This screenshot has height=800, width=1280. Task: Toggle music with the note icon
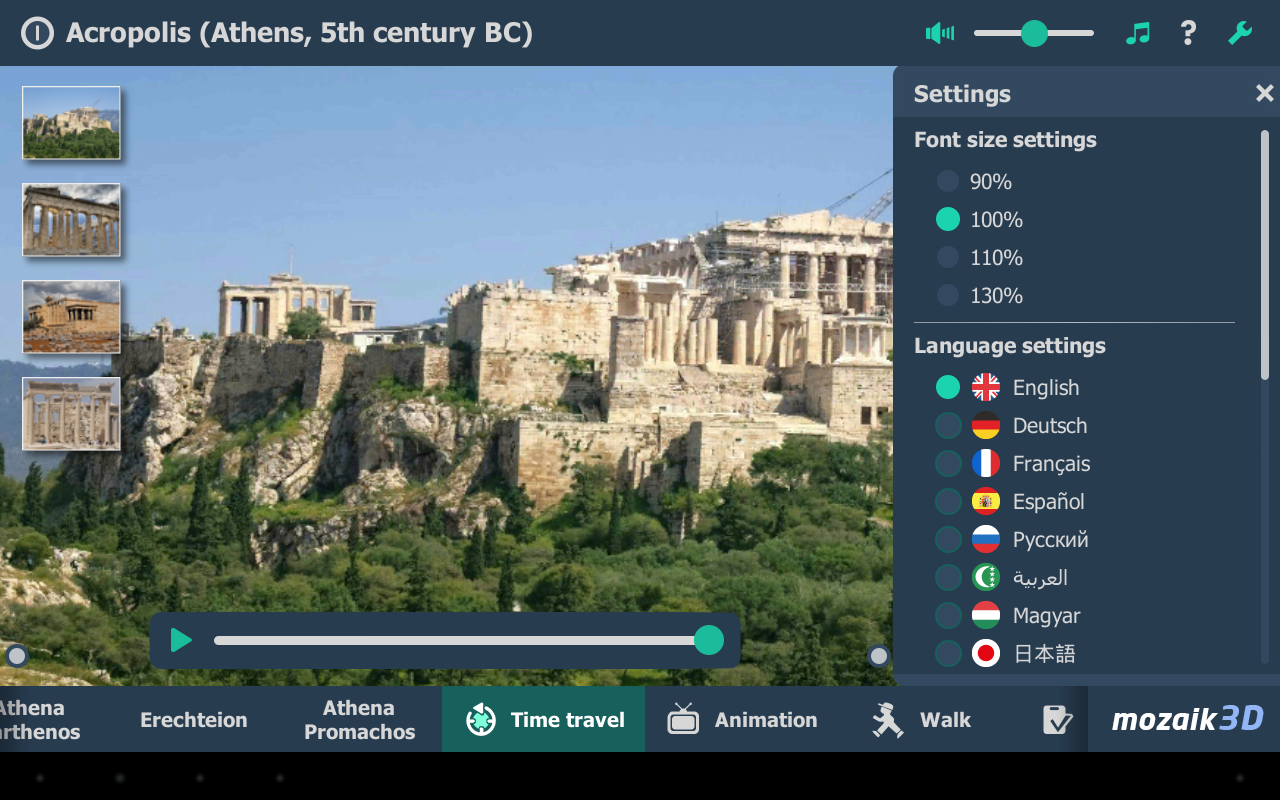coord(1138,33)
